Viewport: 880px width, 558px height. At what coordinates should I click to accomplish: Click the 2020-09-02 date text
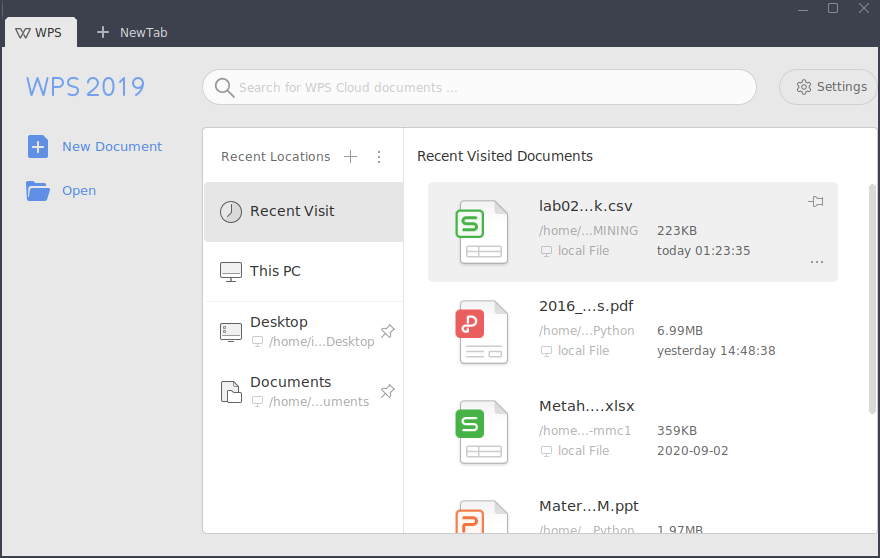(x=693, y=451)
